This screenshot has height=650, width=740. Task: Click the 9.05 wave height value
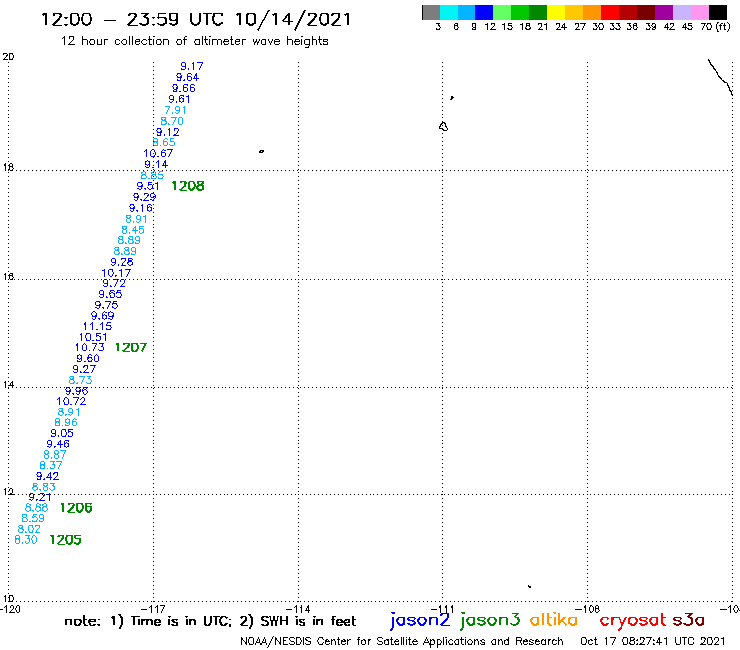click(x=62, y=433)
